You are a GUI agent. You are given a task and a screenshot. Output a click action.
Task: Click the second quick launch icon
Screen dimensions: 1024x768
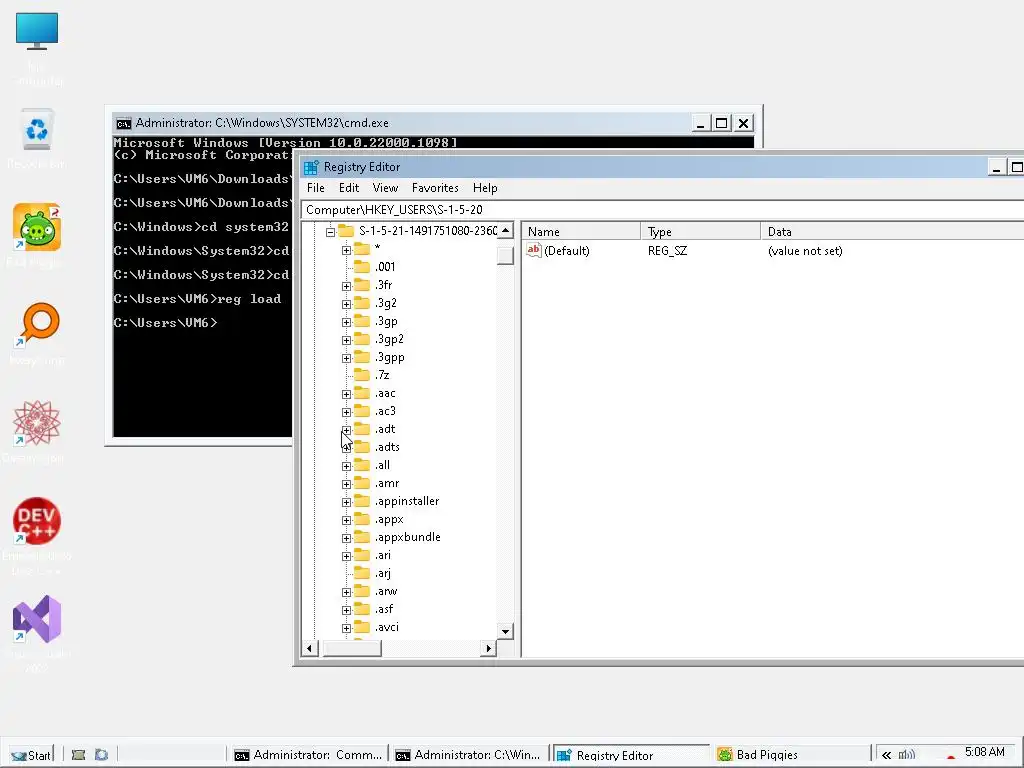101,754
